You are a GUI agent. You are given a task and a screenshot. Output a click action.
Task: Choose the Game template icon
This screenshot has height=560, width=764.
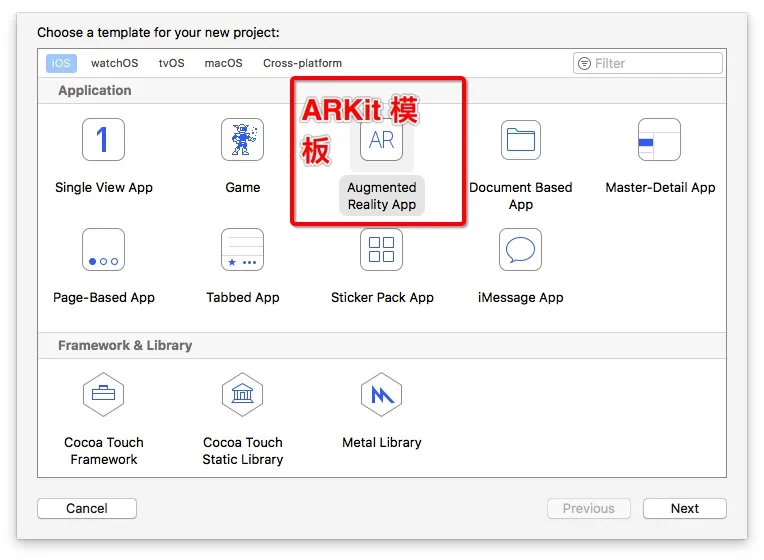click(x=242, y=140)
